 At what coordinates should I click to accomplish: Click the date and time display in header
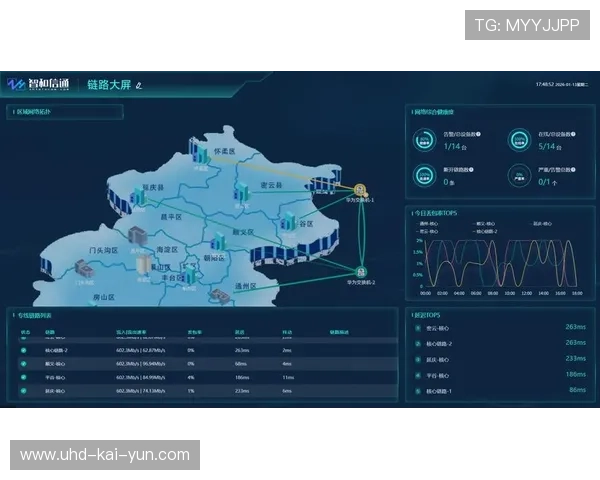tap(562, 84)
